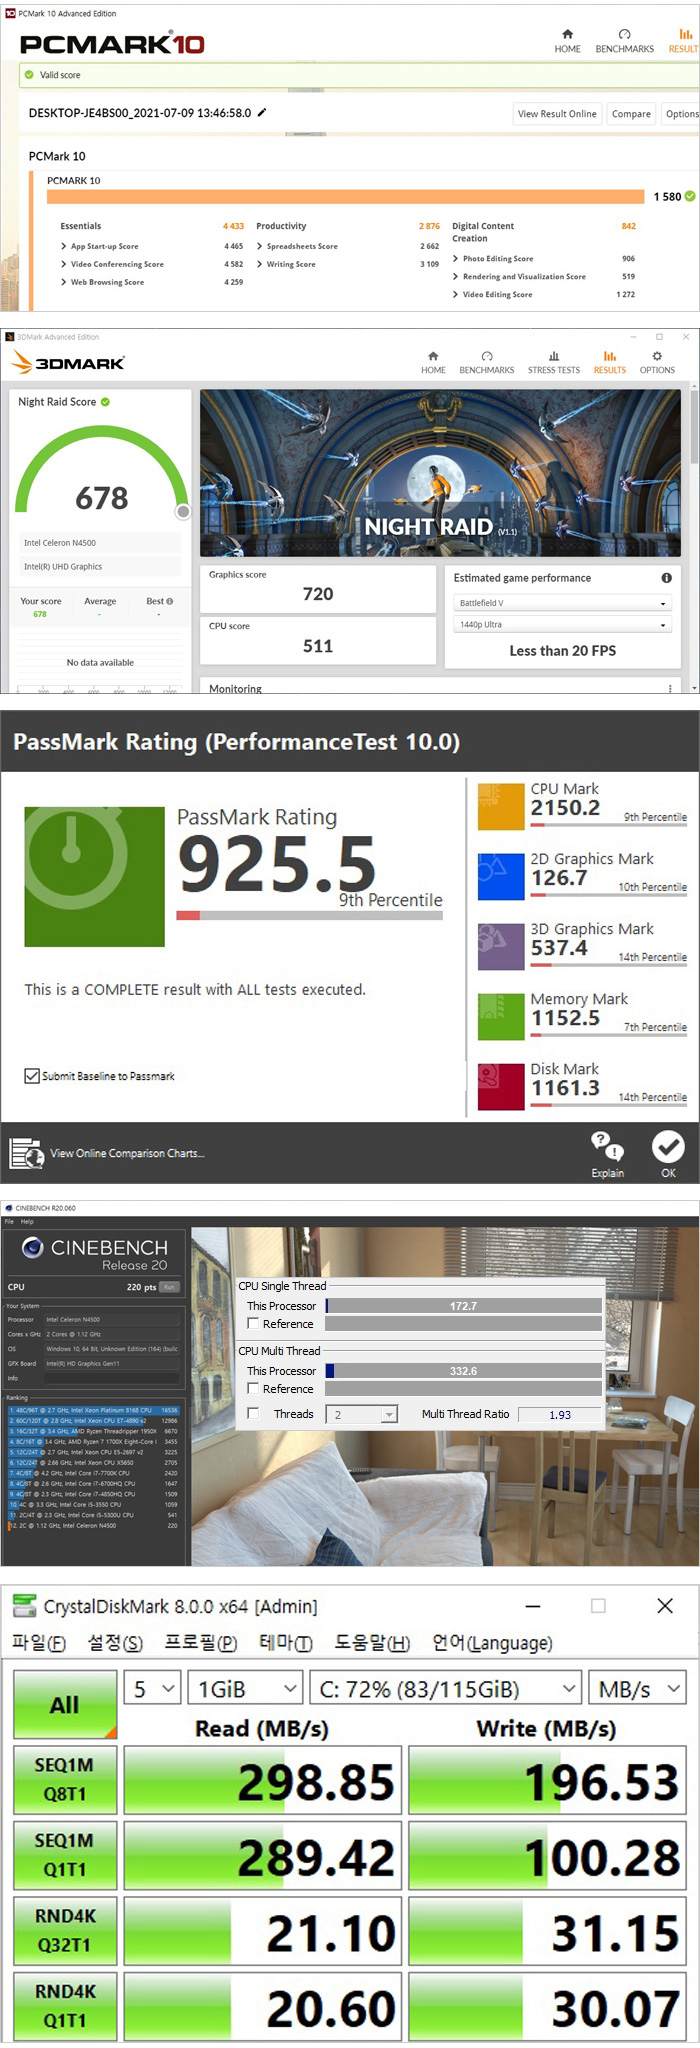Open the test count dropdown showing 5
Viewport: 700px width, 2048px height.
coord(153,1689)
